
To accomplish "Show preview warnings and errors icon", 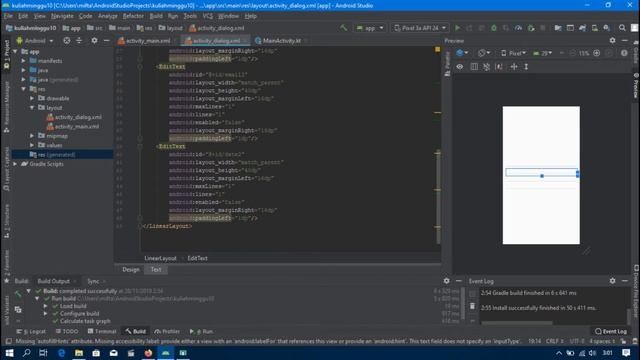I will click(x=624, y=53).
